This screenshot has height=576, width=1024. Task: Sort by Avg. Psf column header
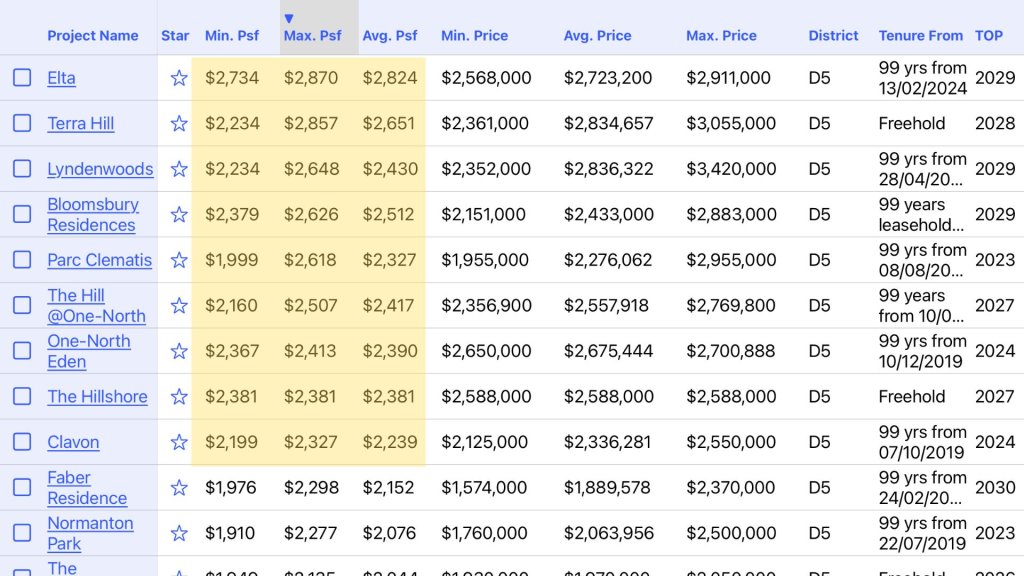[390, 36]
